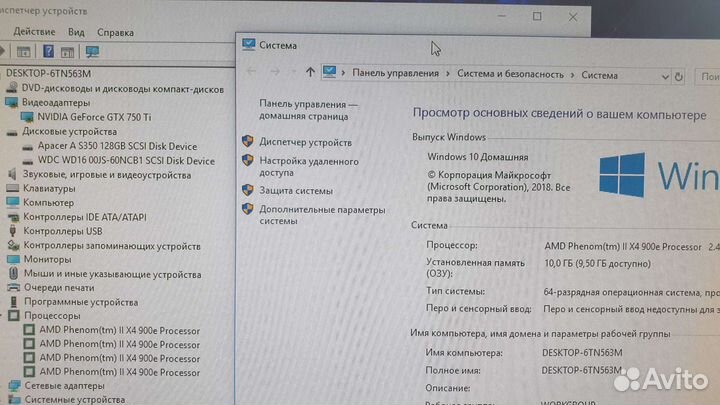Click the search field in System window

[708, 77]
